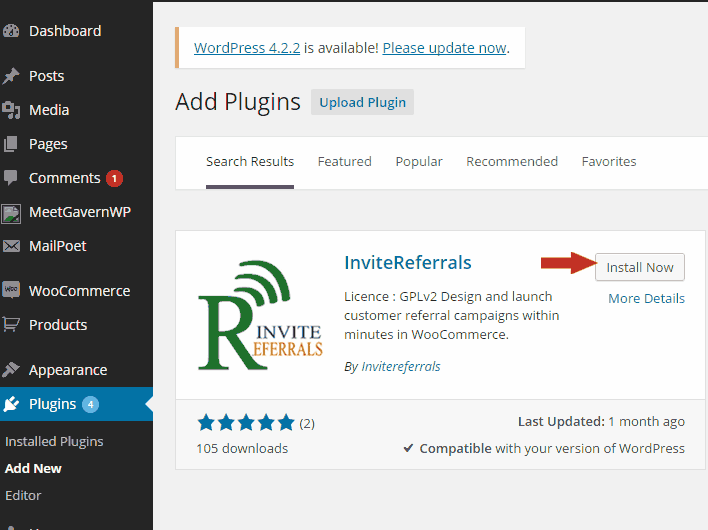Click the Dashboard gauge icon
Viewport: 708px width, 530px height.
tap(11, 31)
